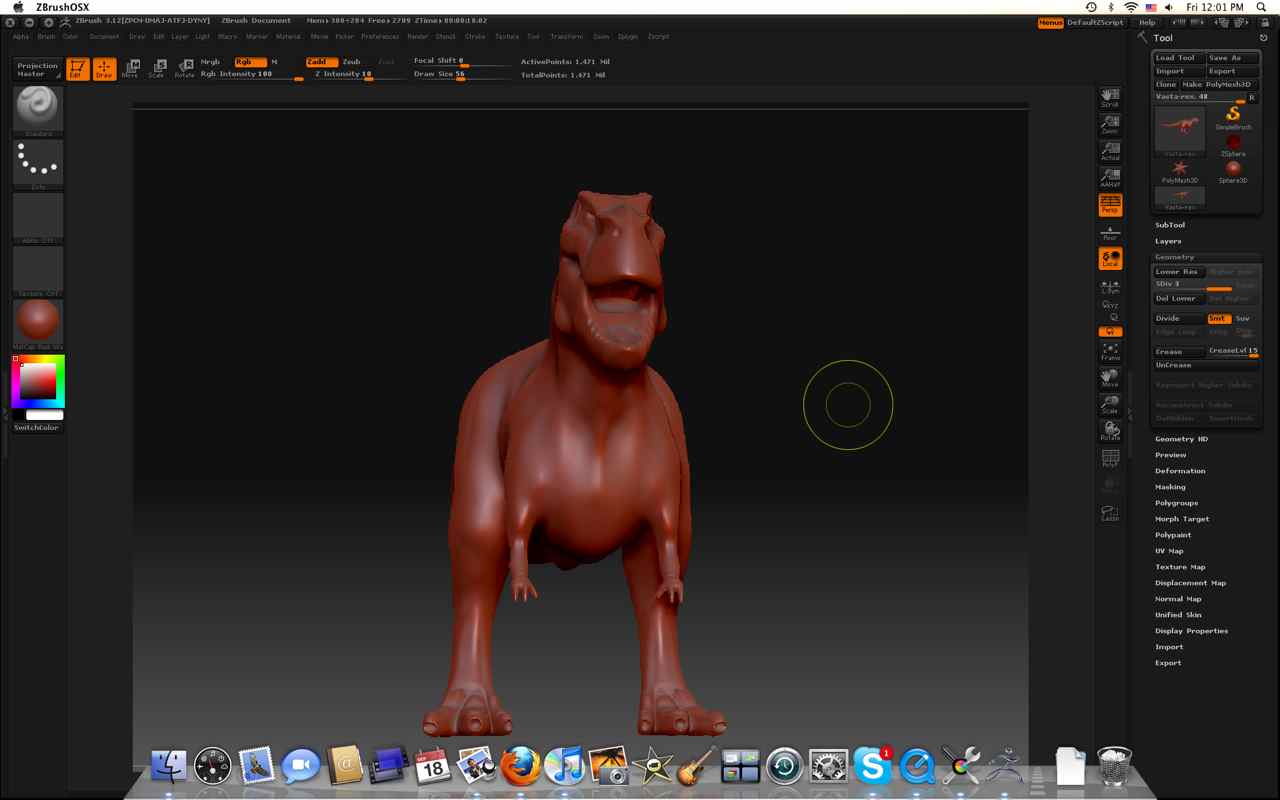This screenshot has width=1280, height=800.
Task: Select the PolyMesh3D star tool
Action: (x=1180, y=171)
